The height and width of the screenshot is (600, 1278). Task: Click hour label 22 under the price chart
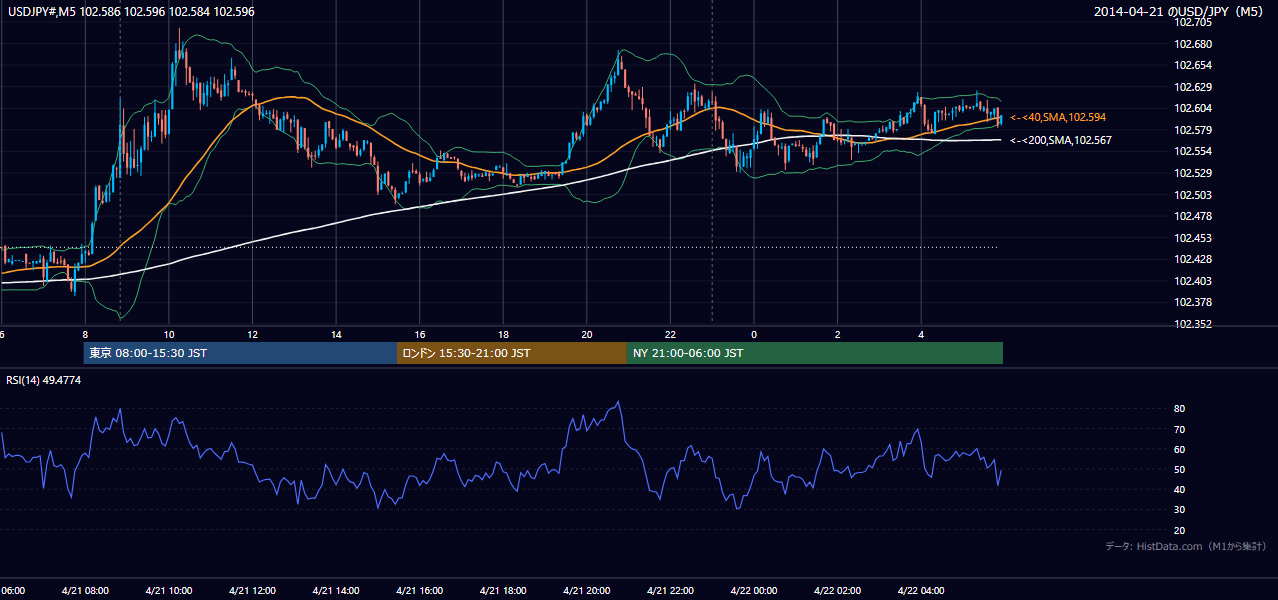point(670,334)
